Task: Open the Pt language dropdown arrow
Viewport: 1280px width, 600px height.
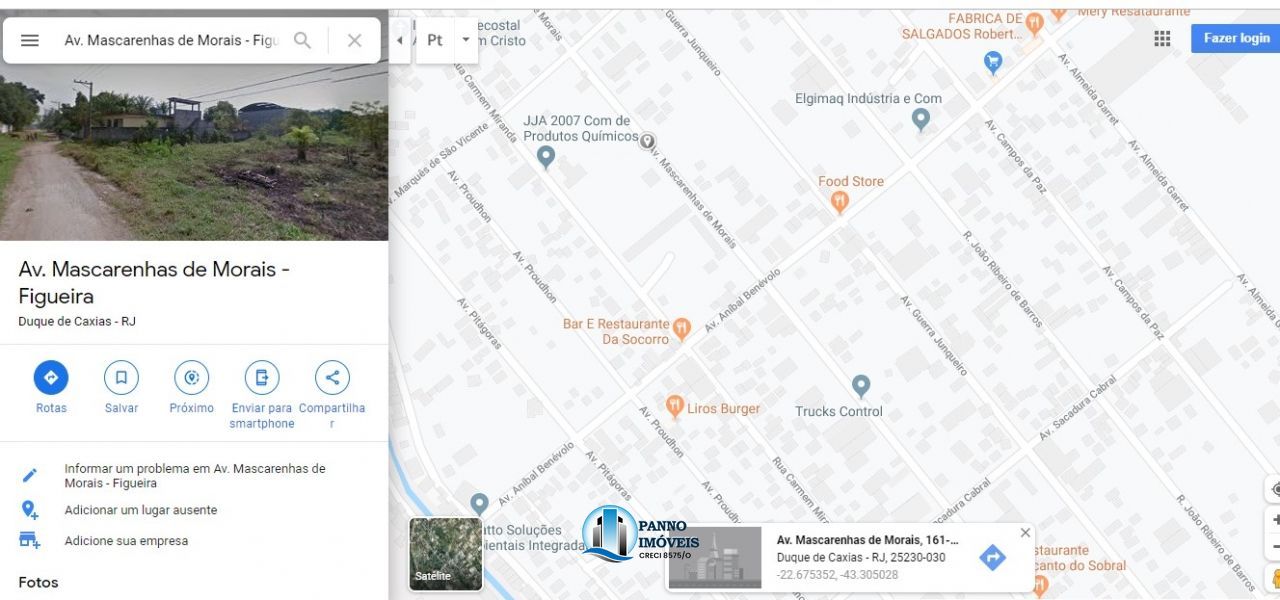Action: (x=465, y=40)
